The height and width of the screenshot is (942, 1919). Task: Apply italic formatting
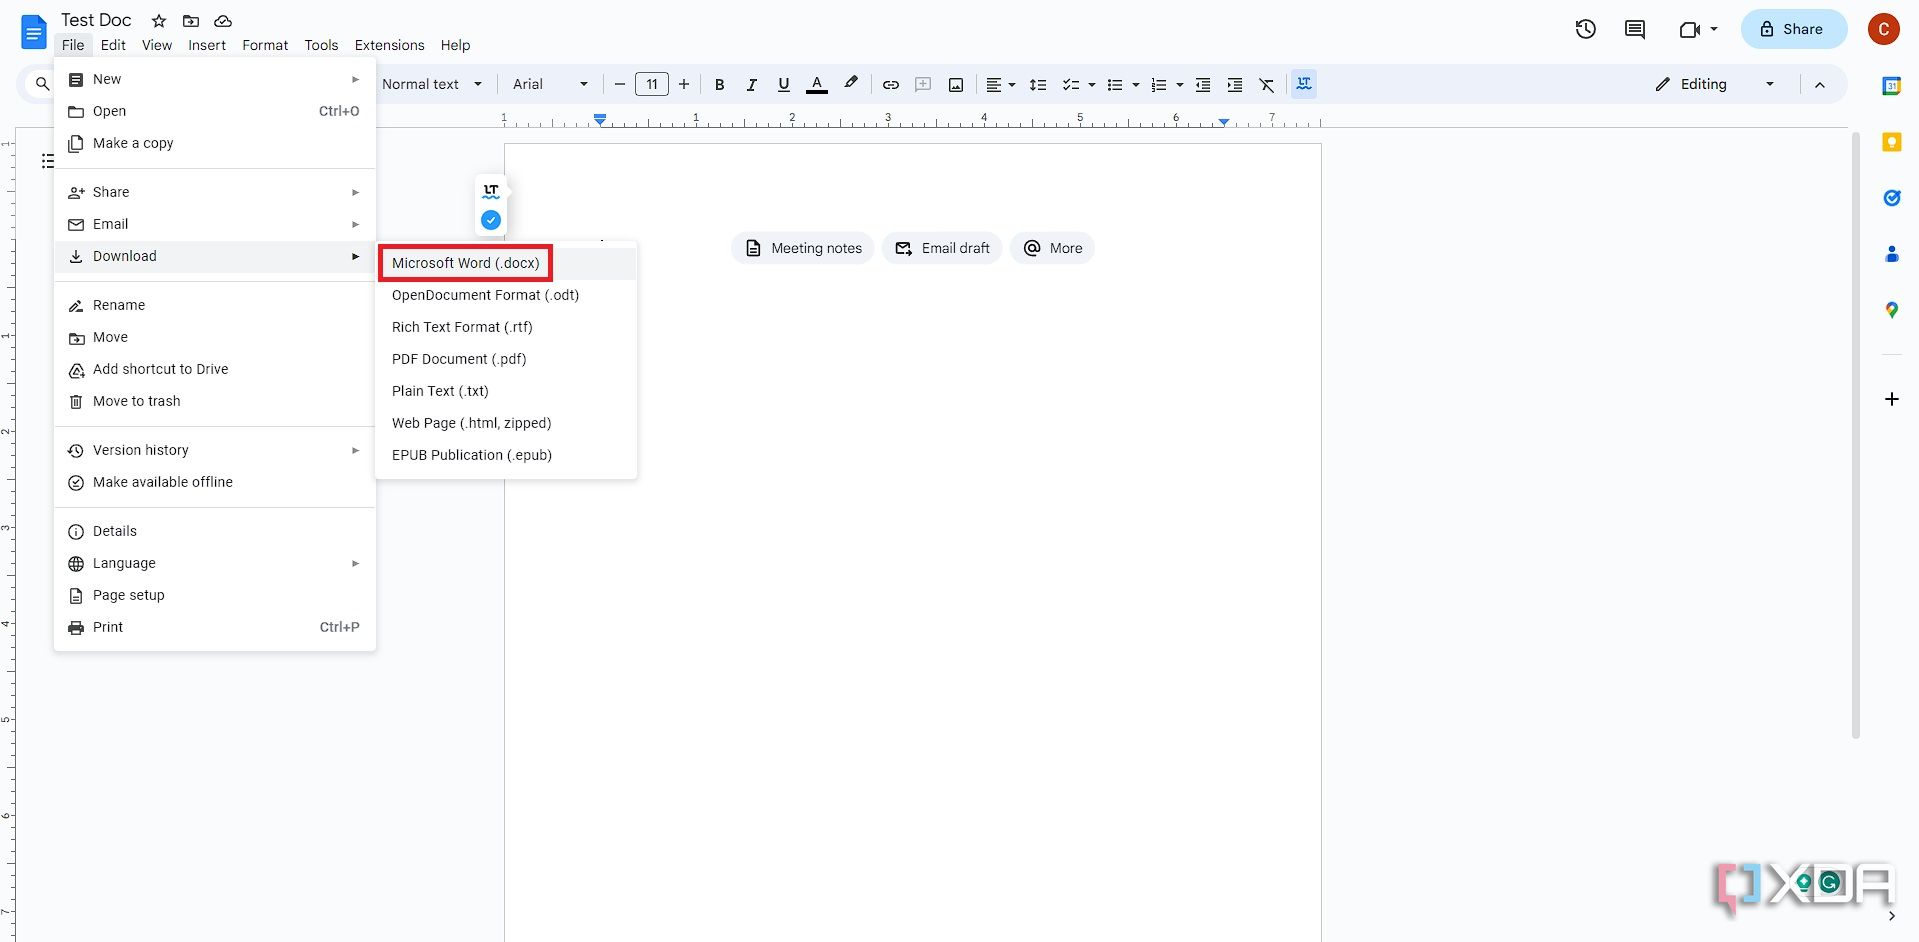pyautogui.click(x=751, y=84)
